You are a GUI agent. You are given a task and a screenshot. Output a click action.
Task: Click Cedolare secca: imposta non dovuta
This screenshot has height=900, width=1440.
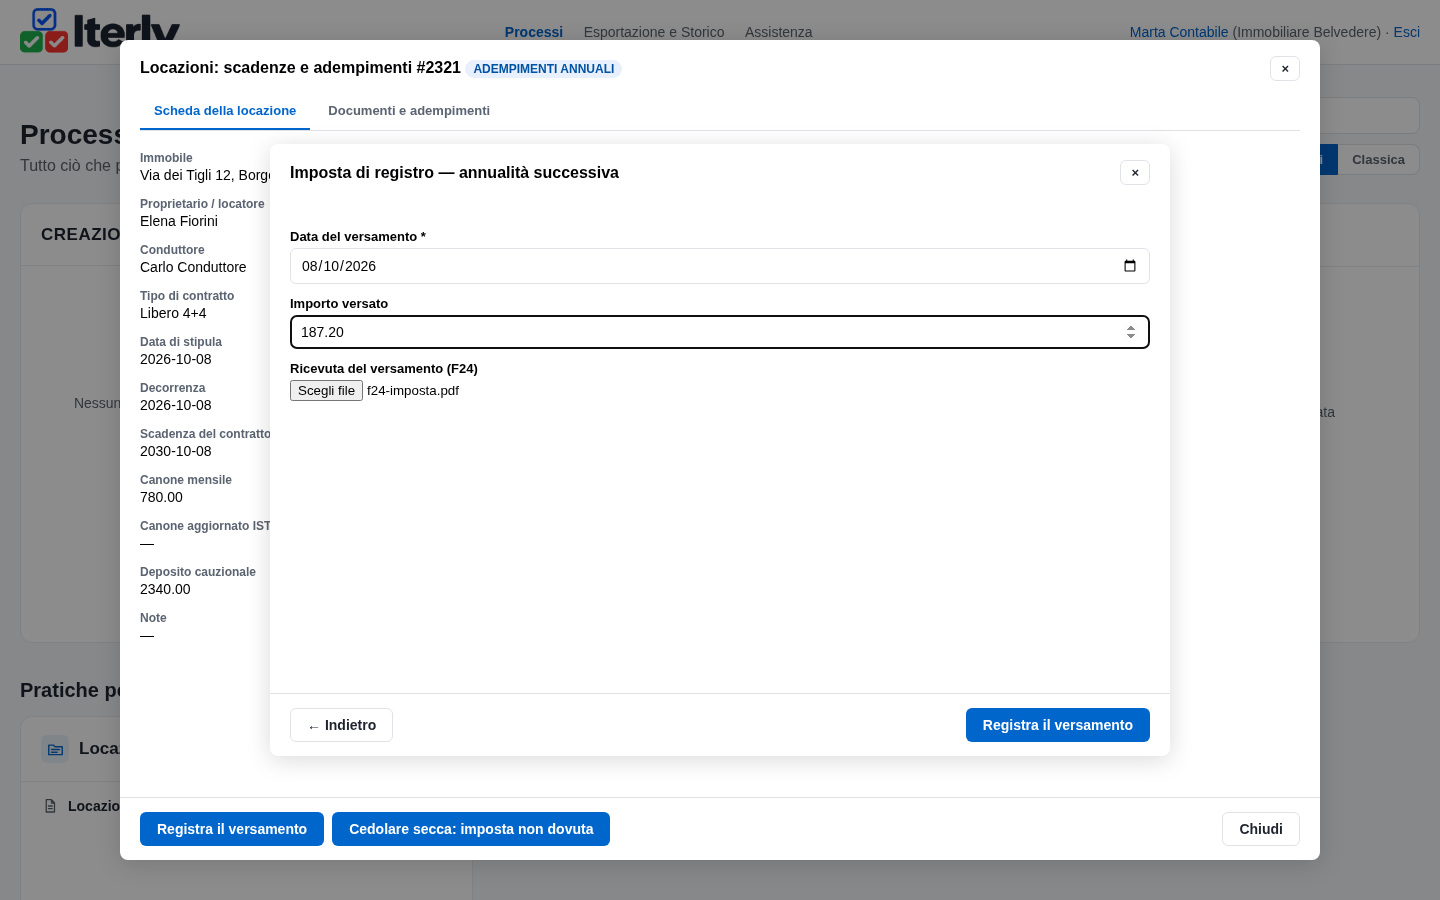click(x=471, y=829)
